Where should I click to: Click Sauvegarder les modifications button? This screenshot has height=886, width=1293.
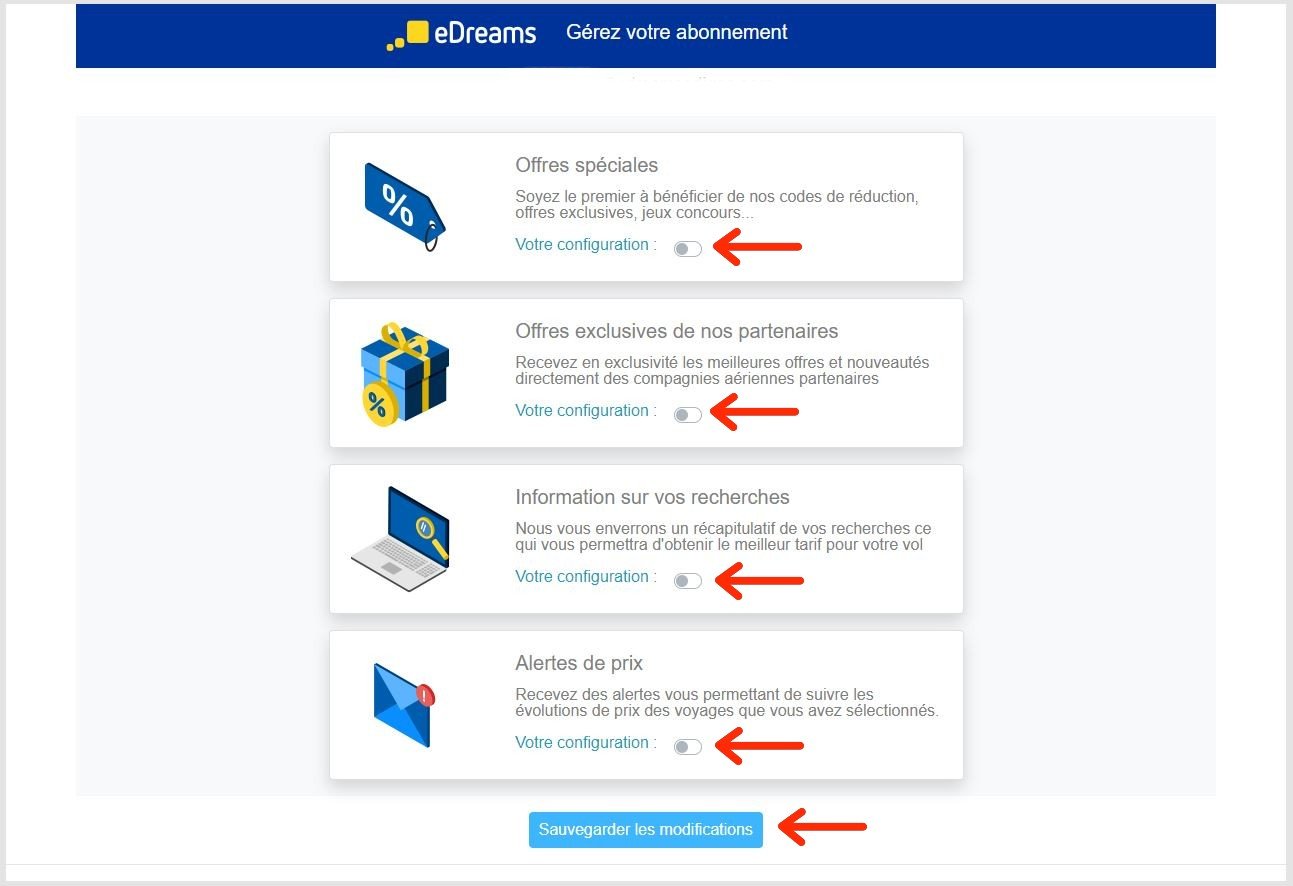(646, 829)
